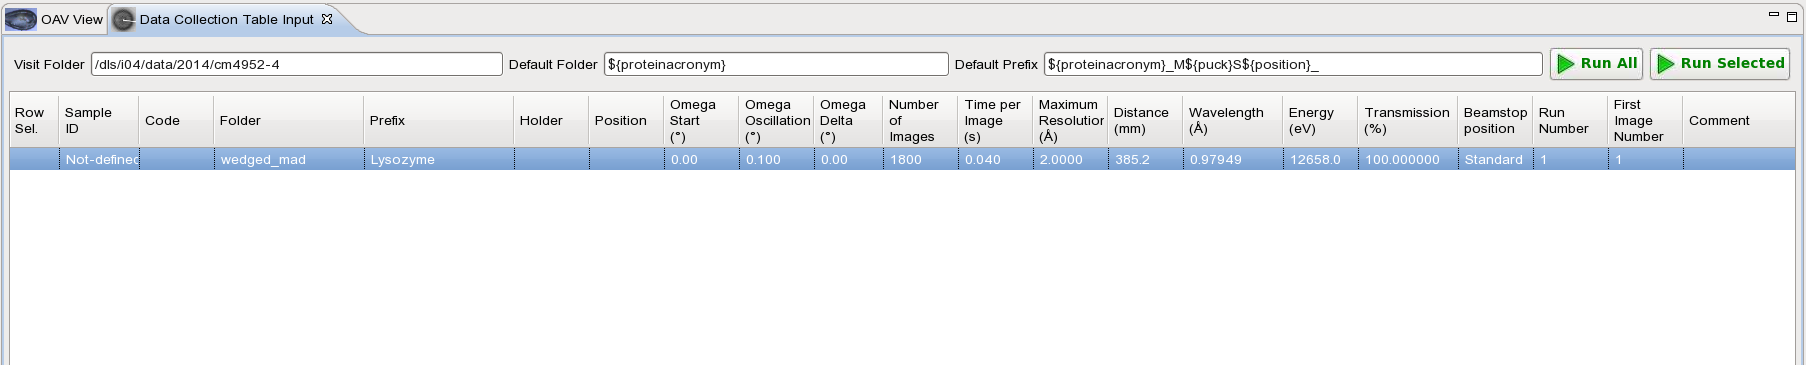Minimize the view panel
The image size is (1806, 365).
pos(1774,15)
